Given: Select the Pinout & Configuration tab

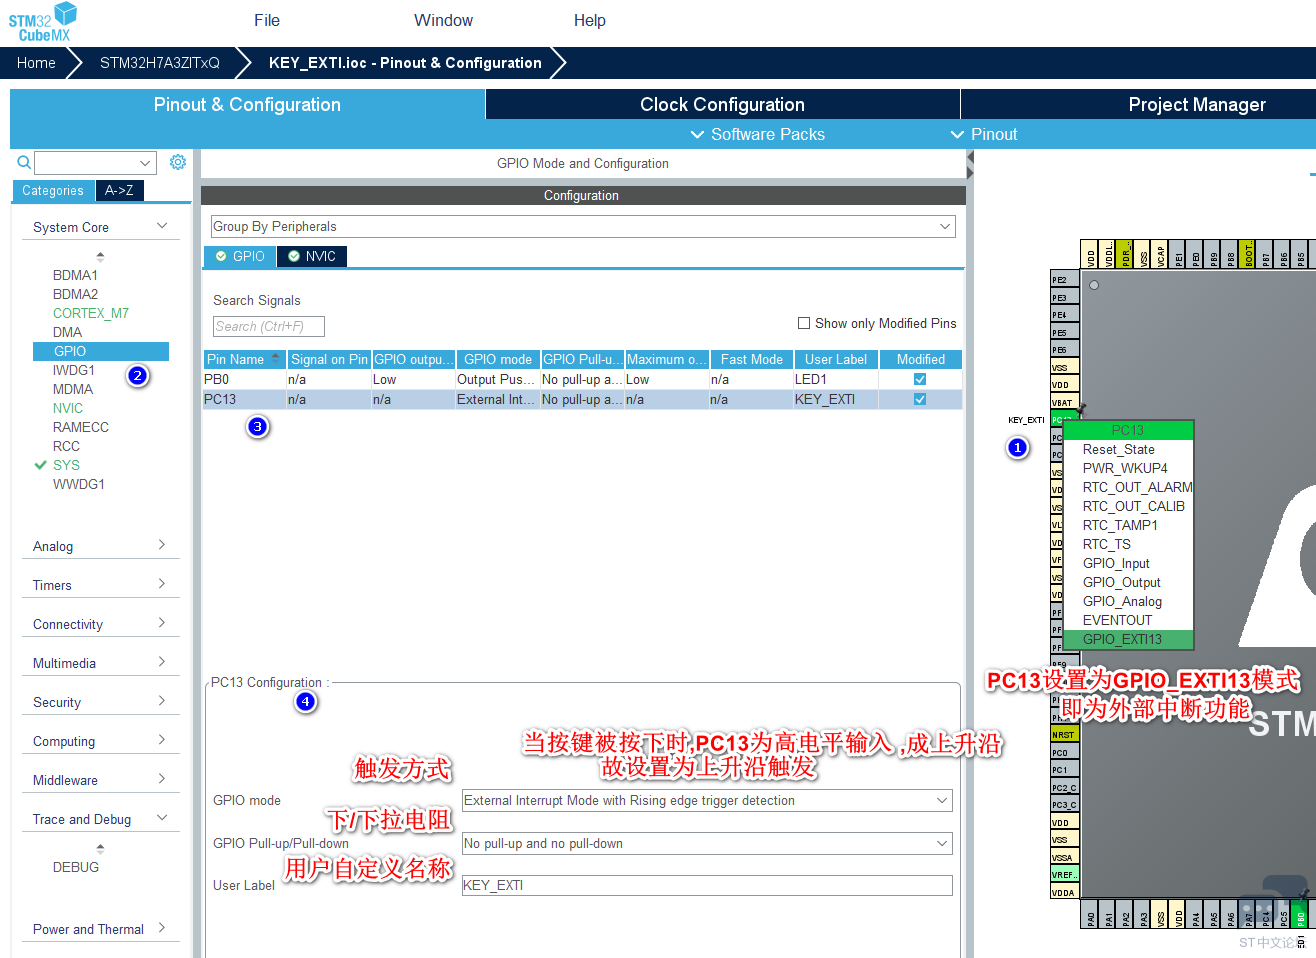Looking at the screenshot, I should click(247, 104).
